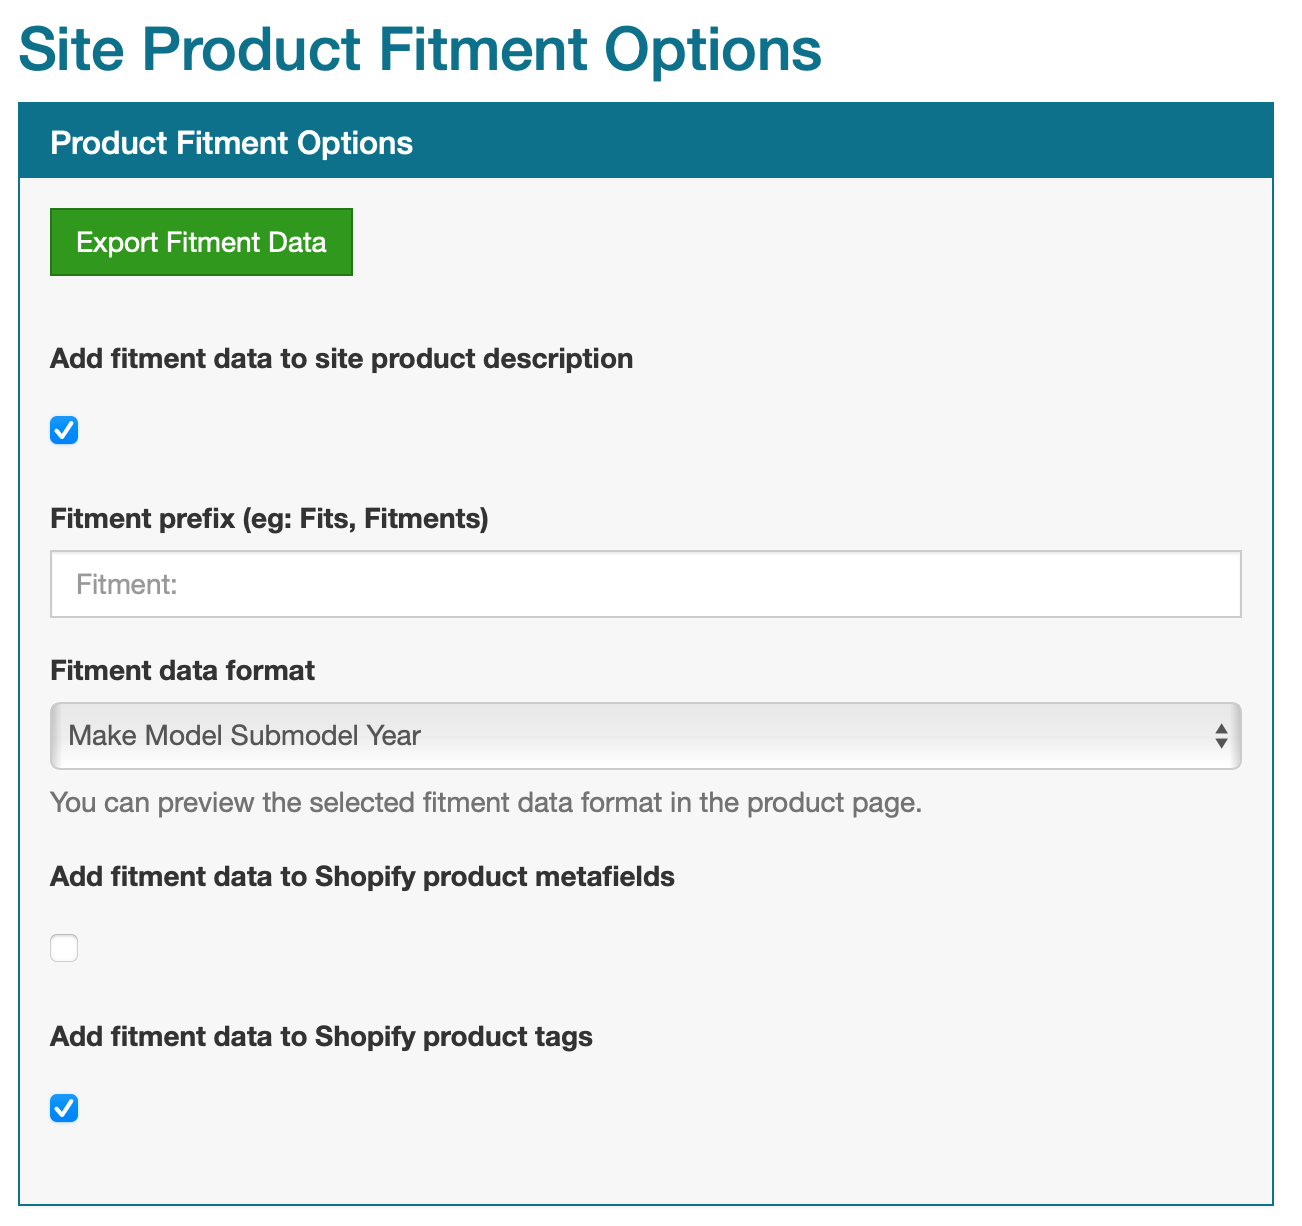
Task: Select the 'Make Model Submodel Year' value text
Action: pos(245,736)
